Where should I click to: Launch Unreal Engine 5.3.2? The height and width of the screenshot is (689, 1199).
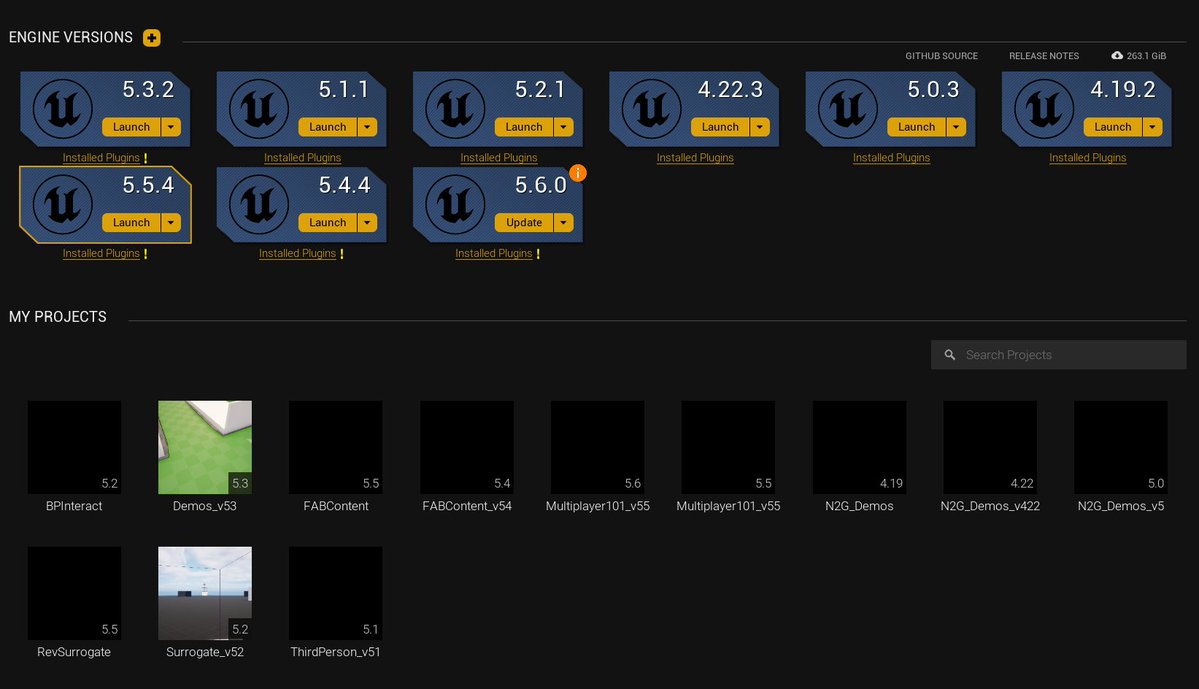[x=132, y=127]
